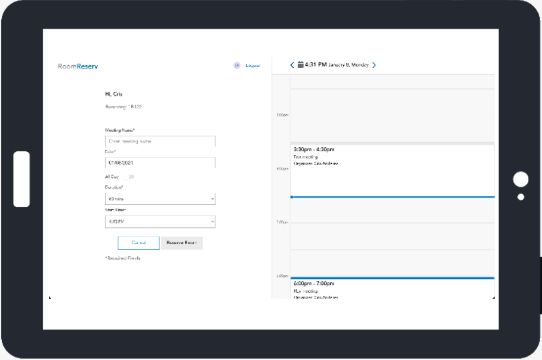Image resolution: width=542 pixels, height=360 pixels.
Task: Go to previous day with left chevron
Action: pyautogui.click(x=292, y=65)
